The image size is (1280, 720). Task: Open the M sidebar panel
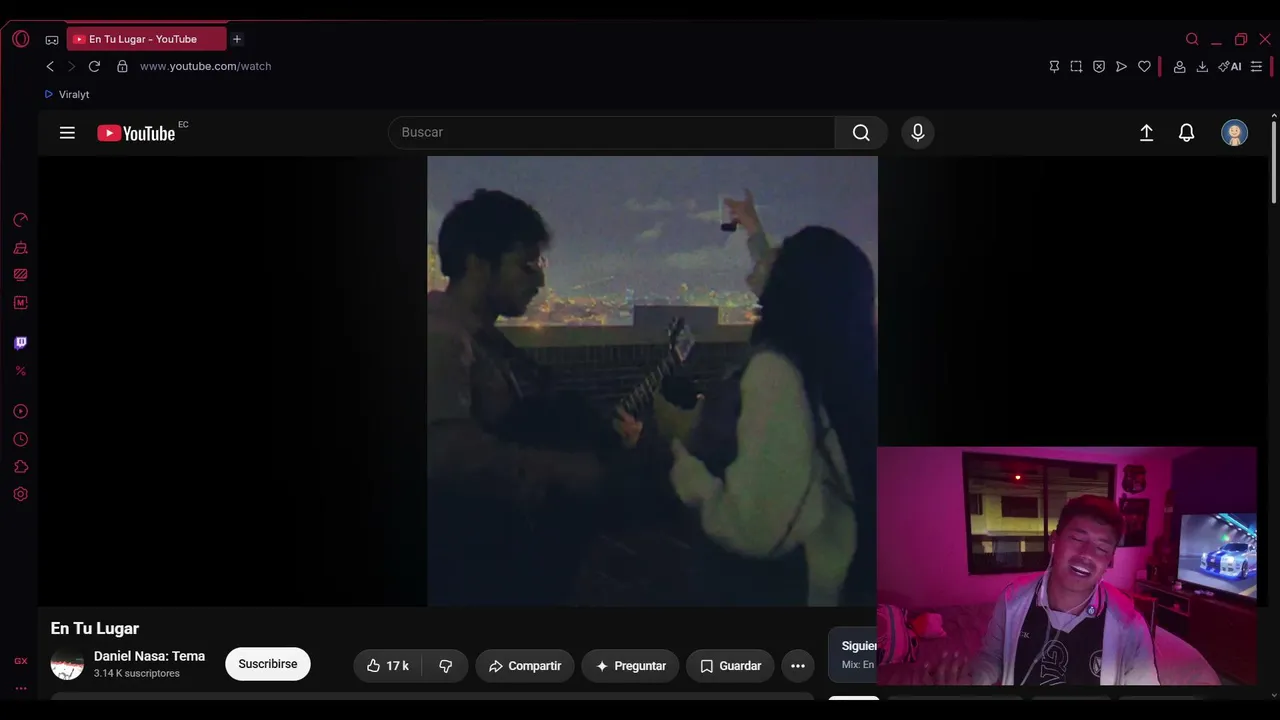click(x=20, y=302)
